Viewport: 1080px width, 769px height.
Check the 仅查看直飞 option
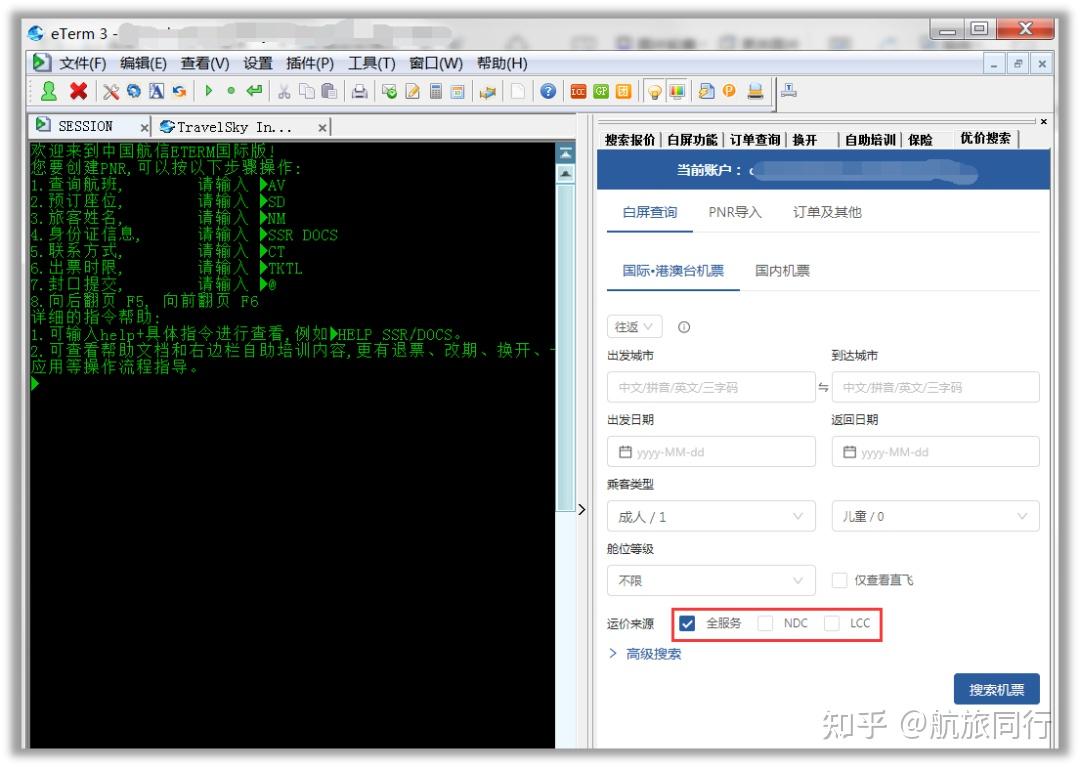coord(840,581)
